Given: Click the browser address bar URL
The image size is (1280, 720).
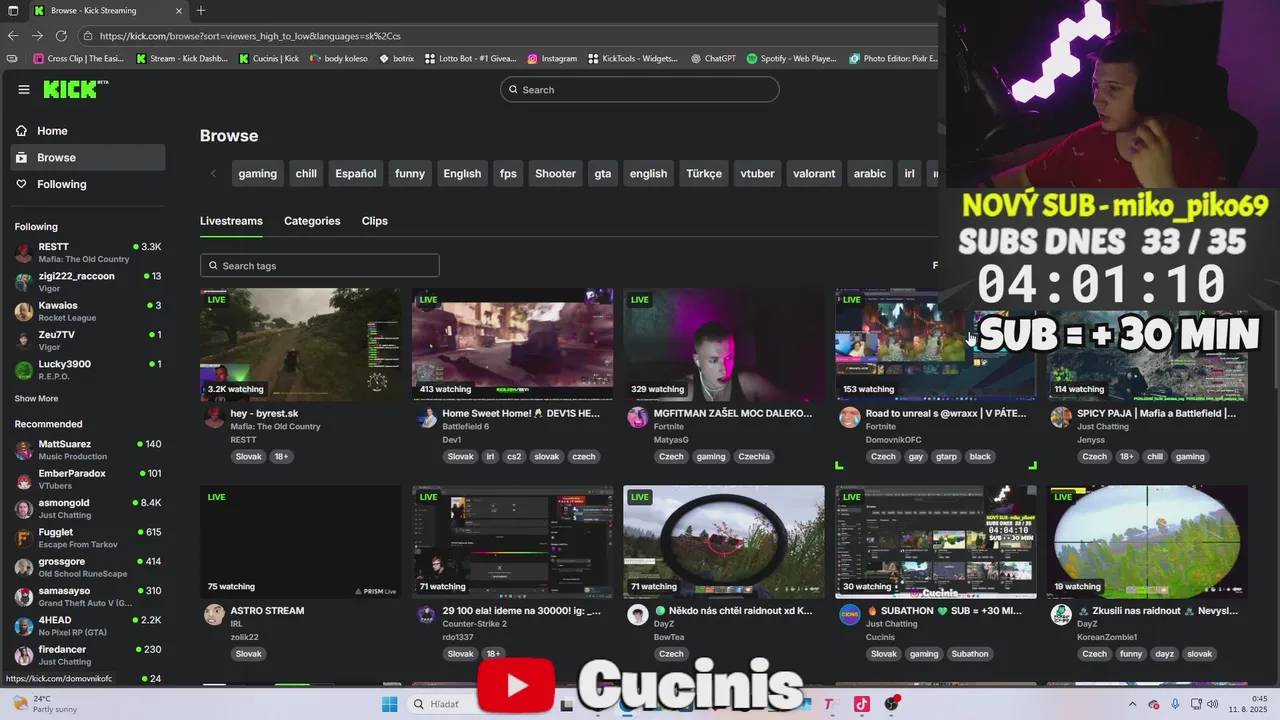Looking at the screenshot, I should (x=250, y=36).
